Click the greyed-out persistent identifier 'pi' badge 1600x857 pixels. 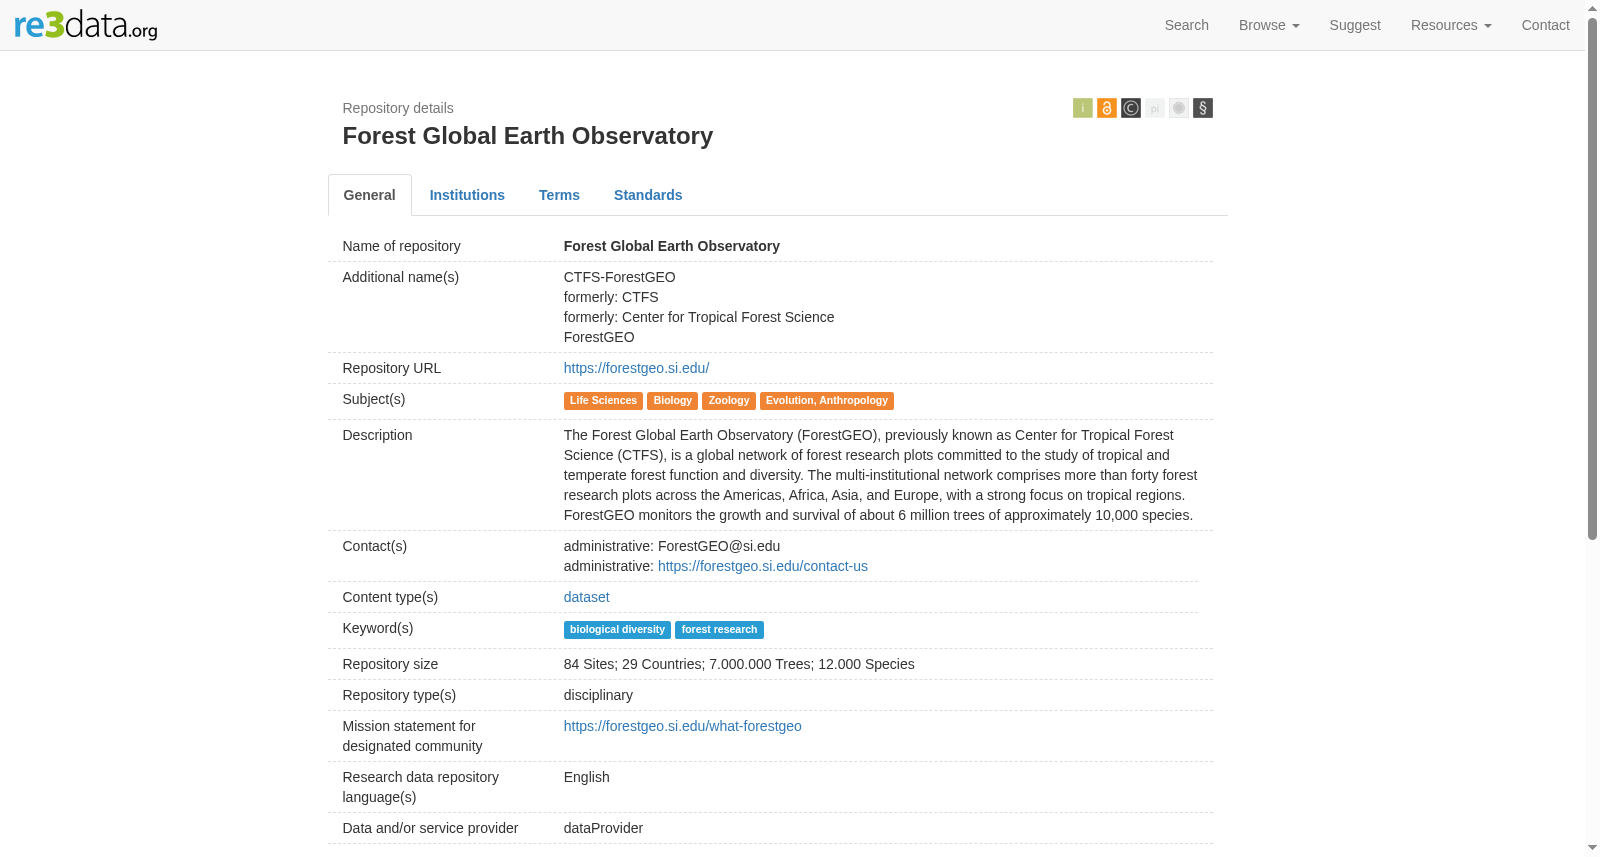click(1154, 108)
